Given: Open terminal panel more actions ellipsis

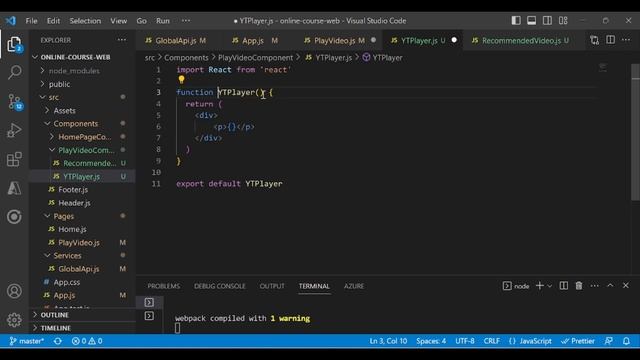Looking at the screenshot, I should [594, 286].
